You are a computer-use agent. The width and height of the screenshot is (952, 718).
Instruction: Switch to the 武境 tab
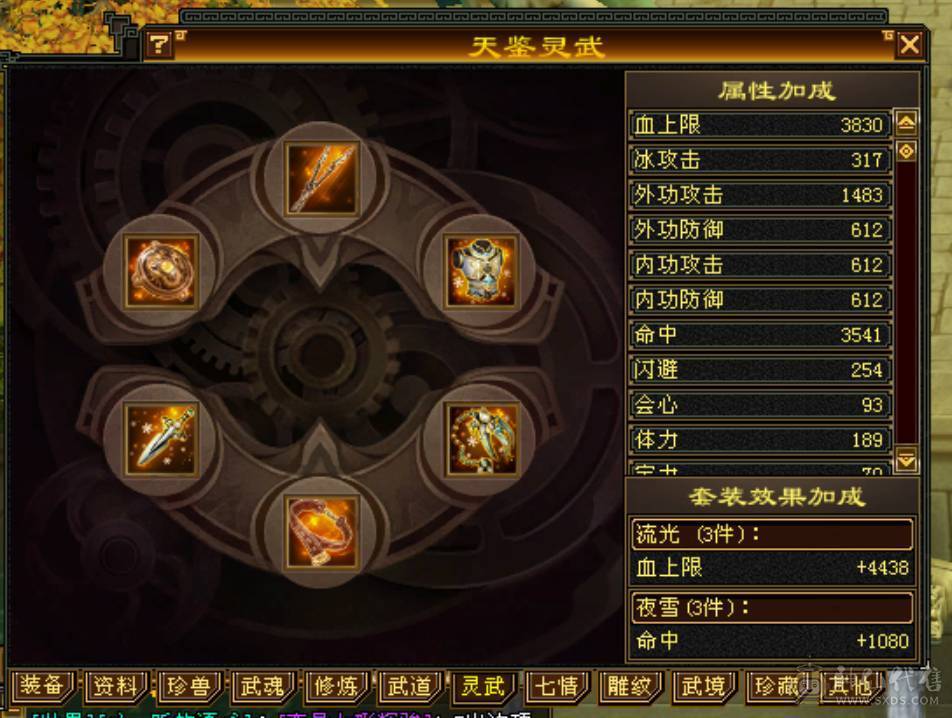702,686
